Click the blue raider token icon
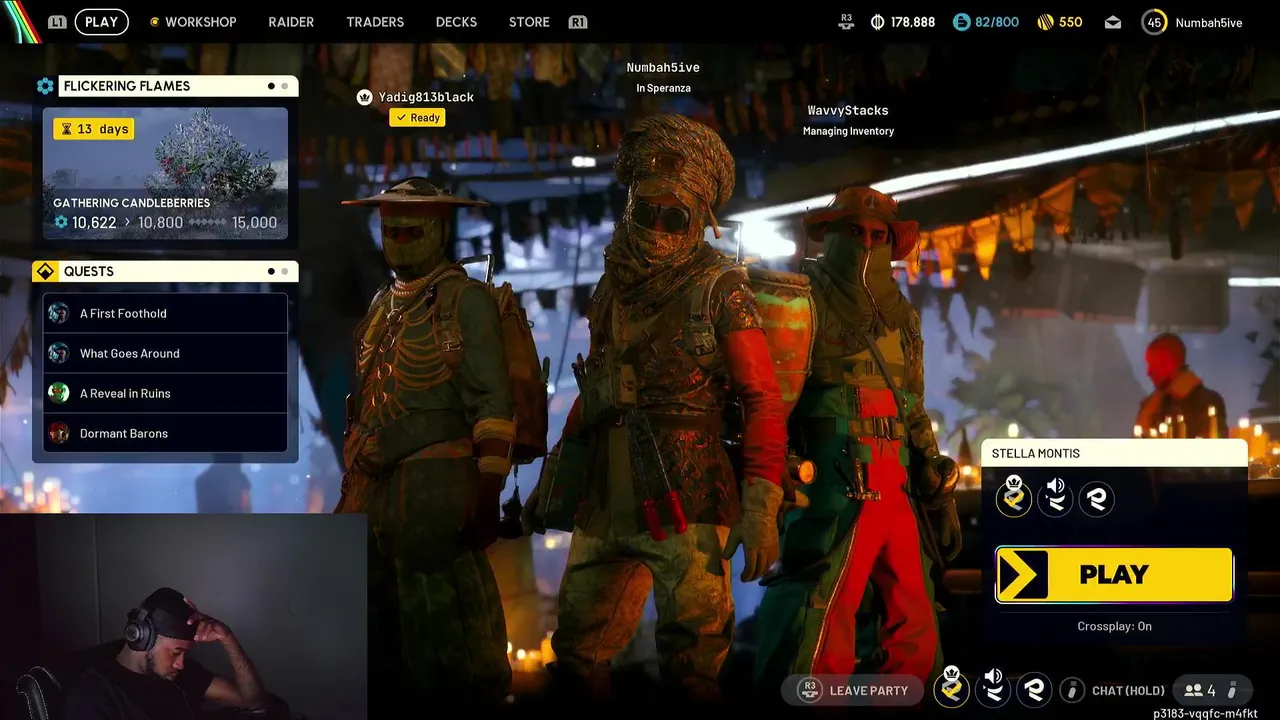The image size is (1280, 720). (x=961, y=22)
